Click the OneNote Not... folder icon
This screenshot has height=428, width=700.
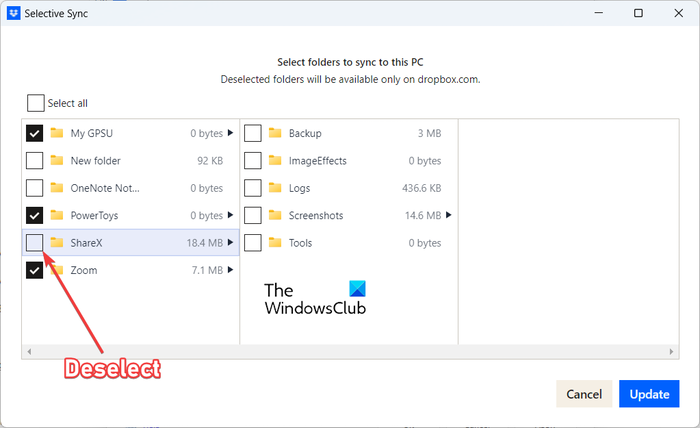[x=57, y=188]
